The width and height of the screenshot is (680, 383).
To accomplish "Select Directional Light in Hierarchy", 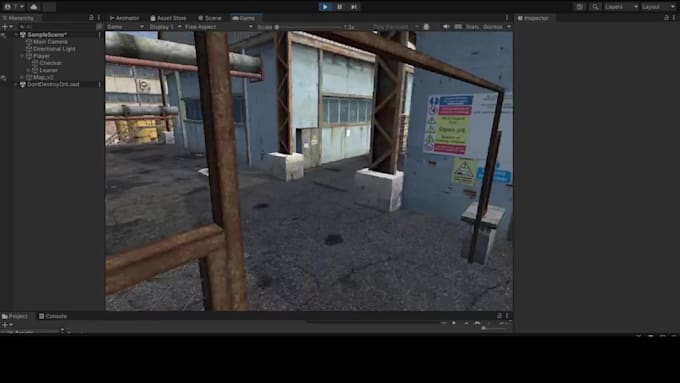I will click(54, 49).
